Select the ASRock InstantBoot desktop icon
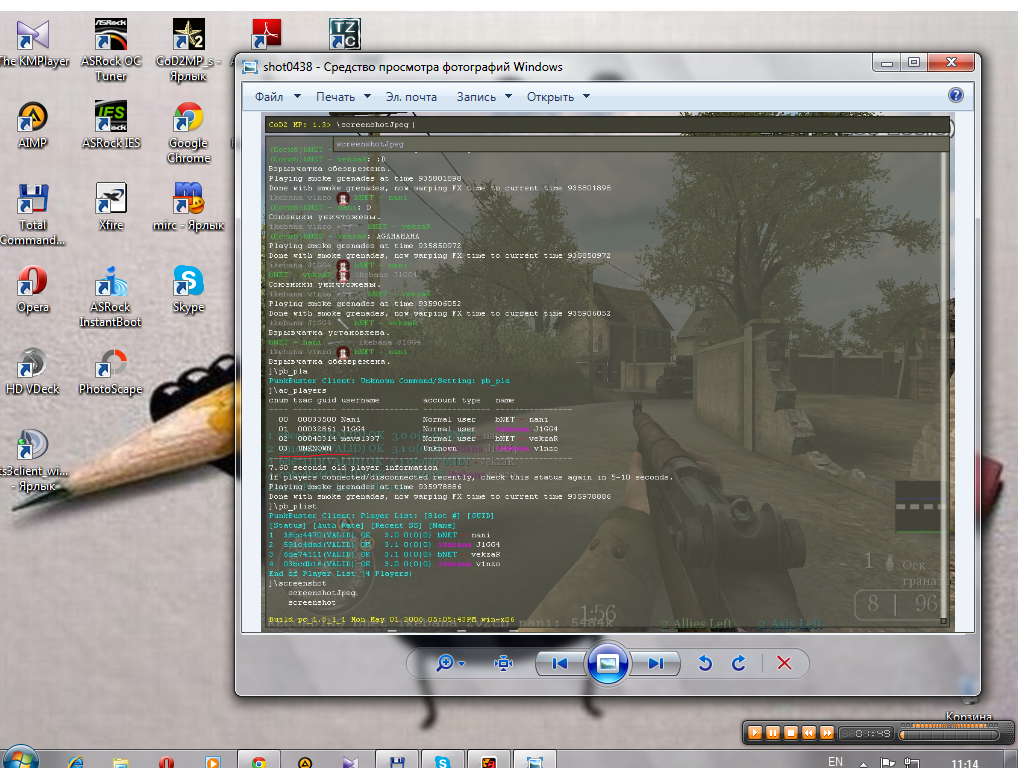This screenshot has height=768, width=1024. (110, 297)
